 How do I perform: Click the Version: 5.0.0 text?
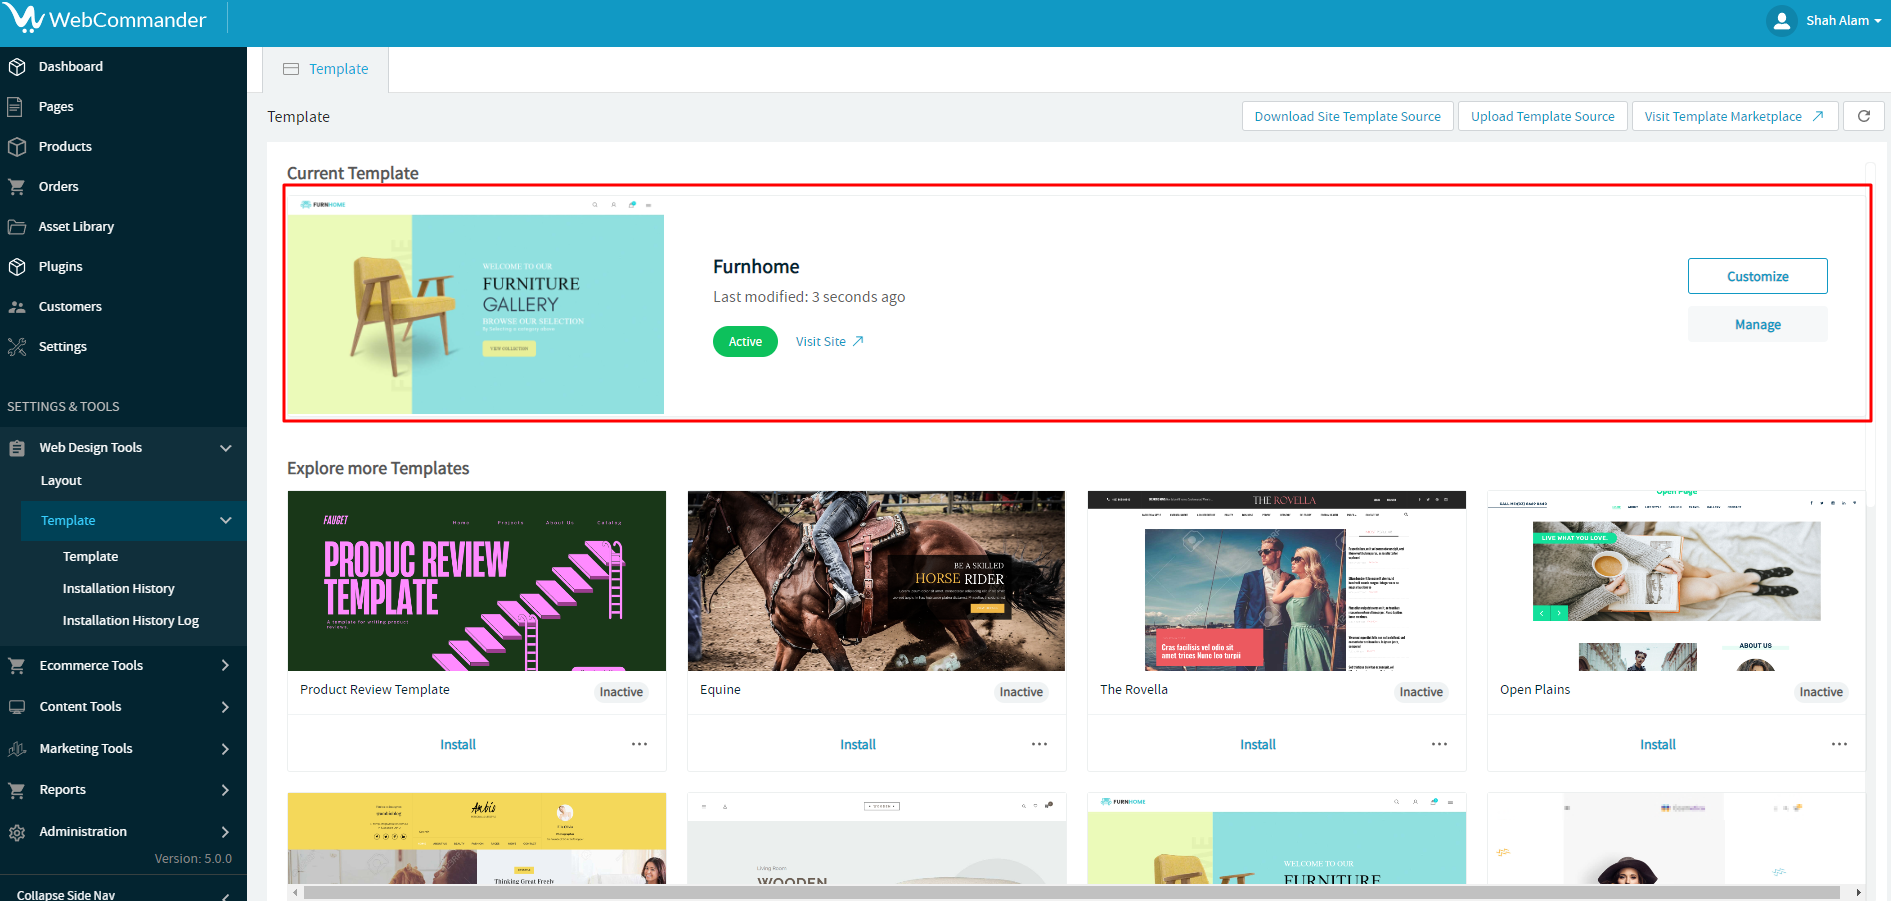[x=193, y=859]
